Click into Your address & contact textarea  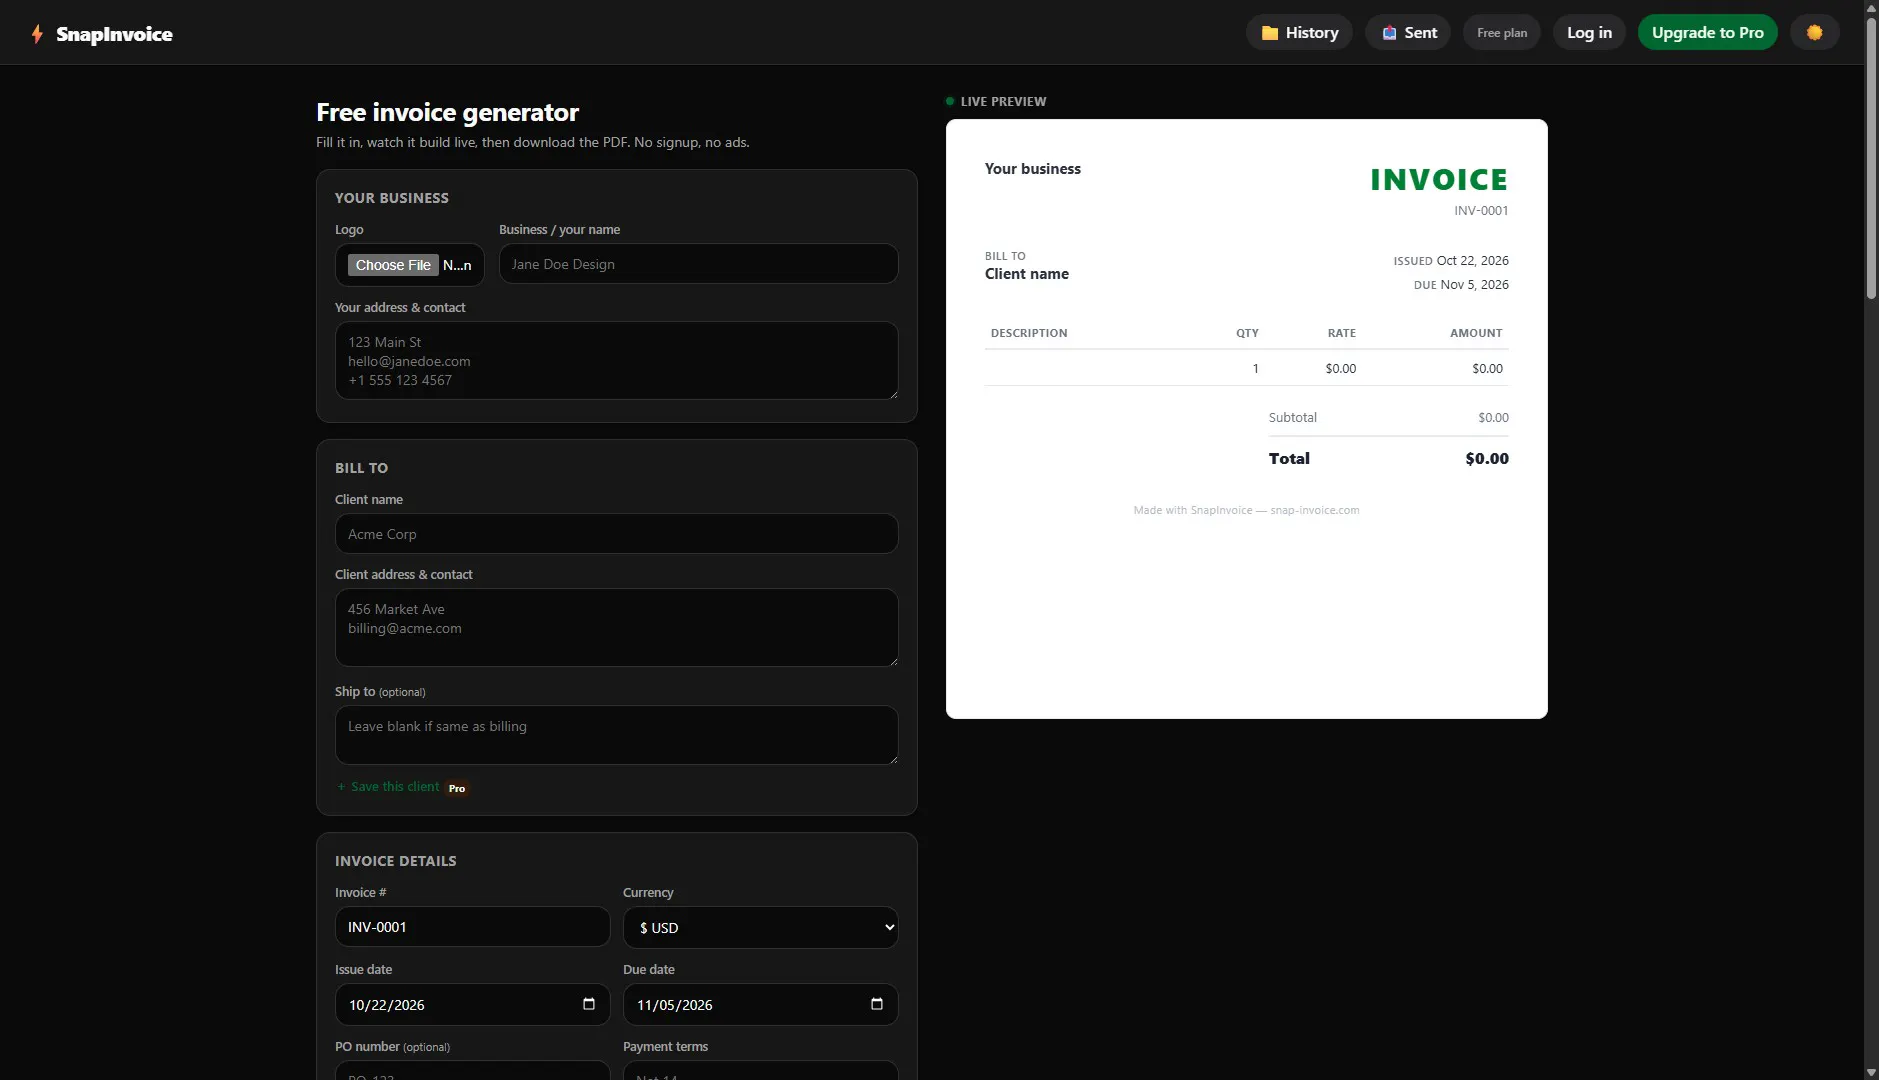[616, 361]
